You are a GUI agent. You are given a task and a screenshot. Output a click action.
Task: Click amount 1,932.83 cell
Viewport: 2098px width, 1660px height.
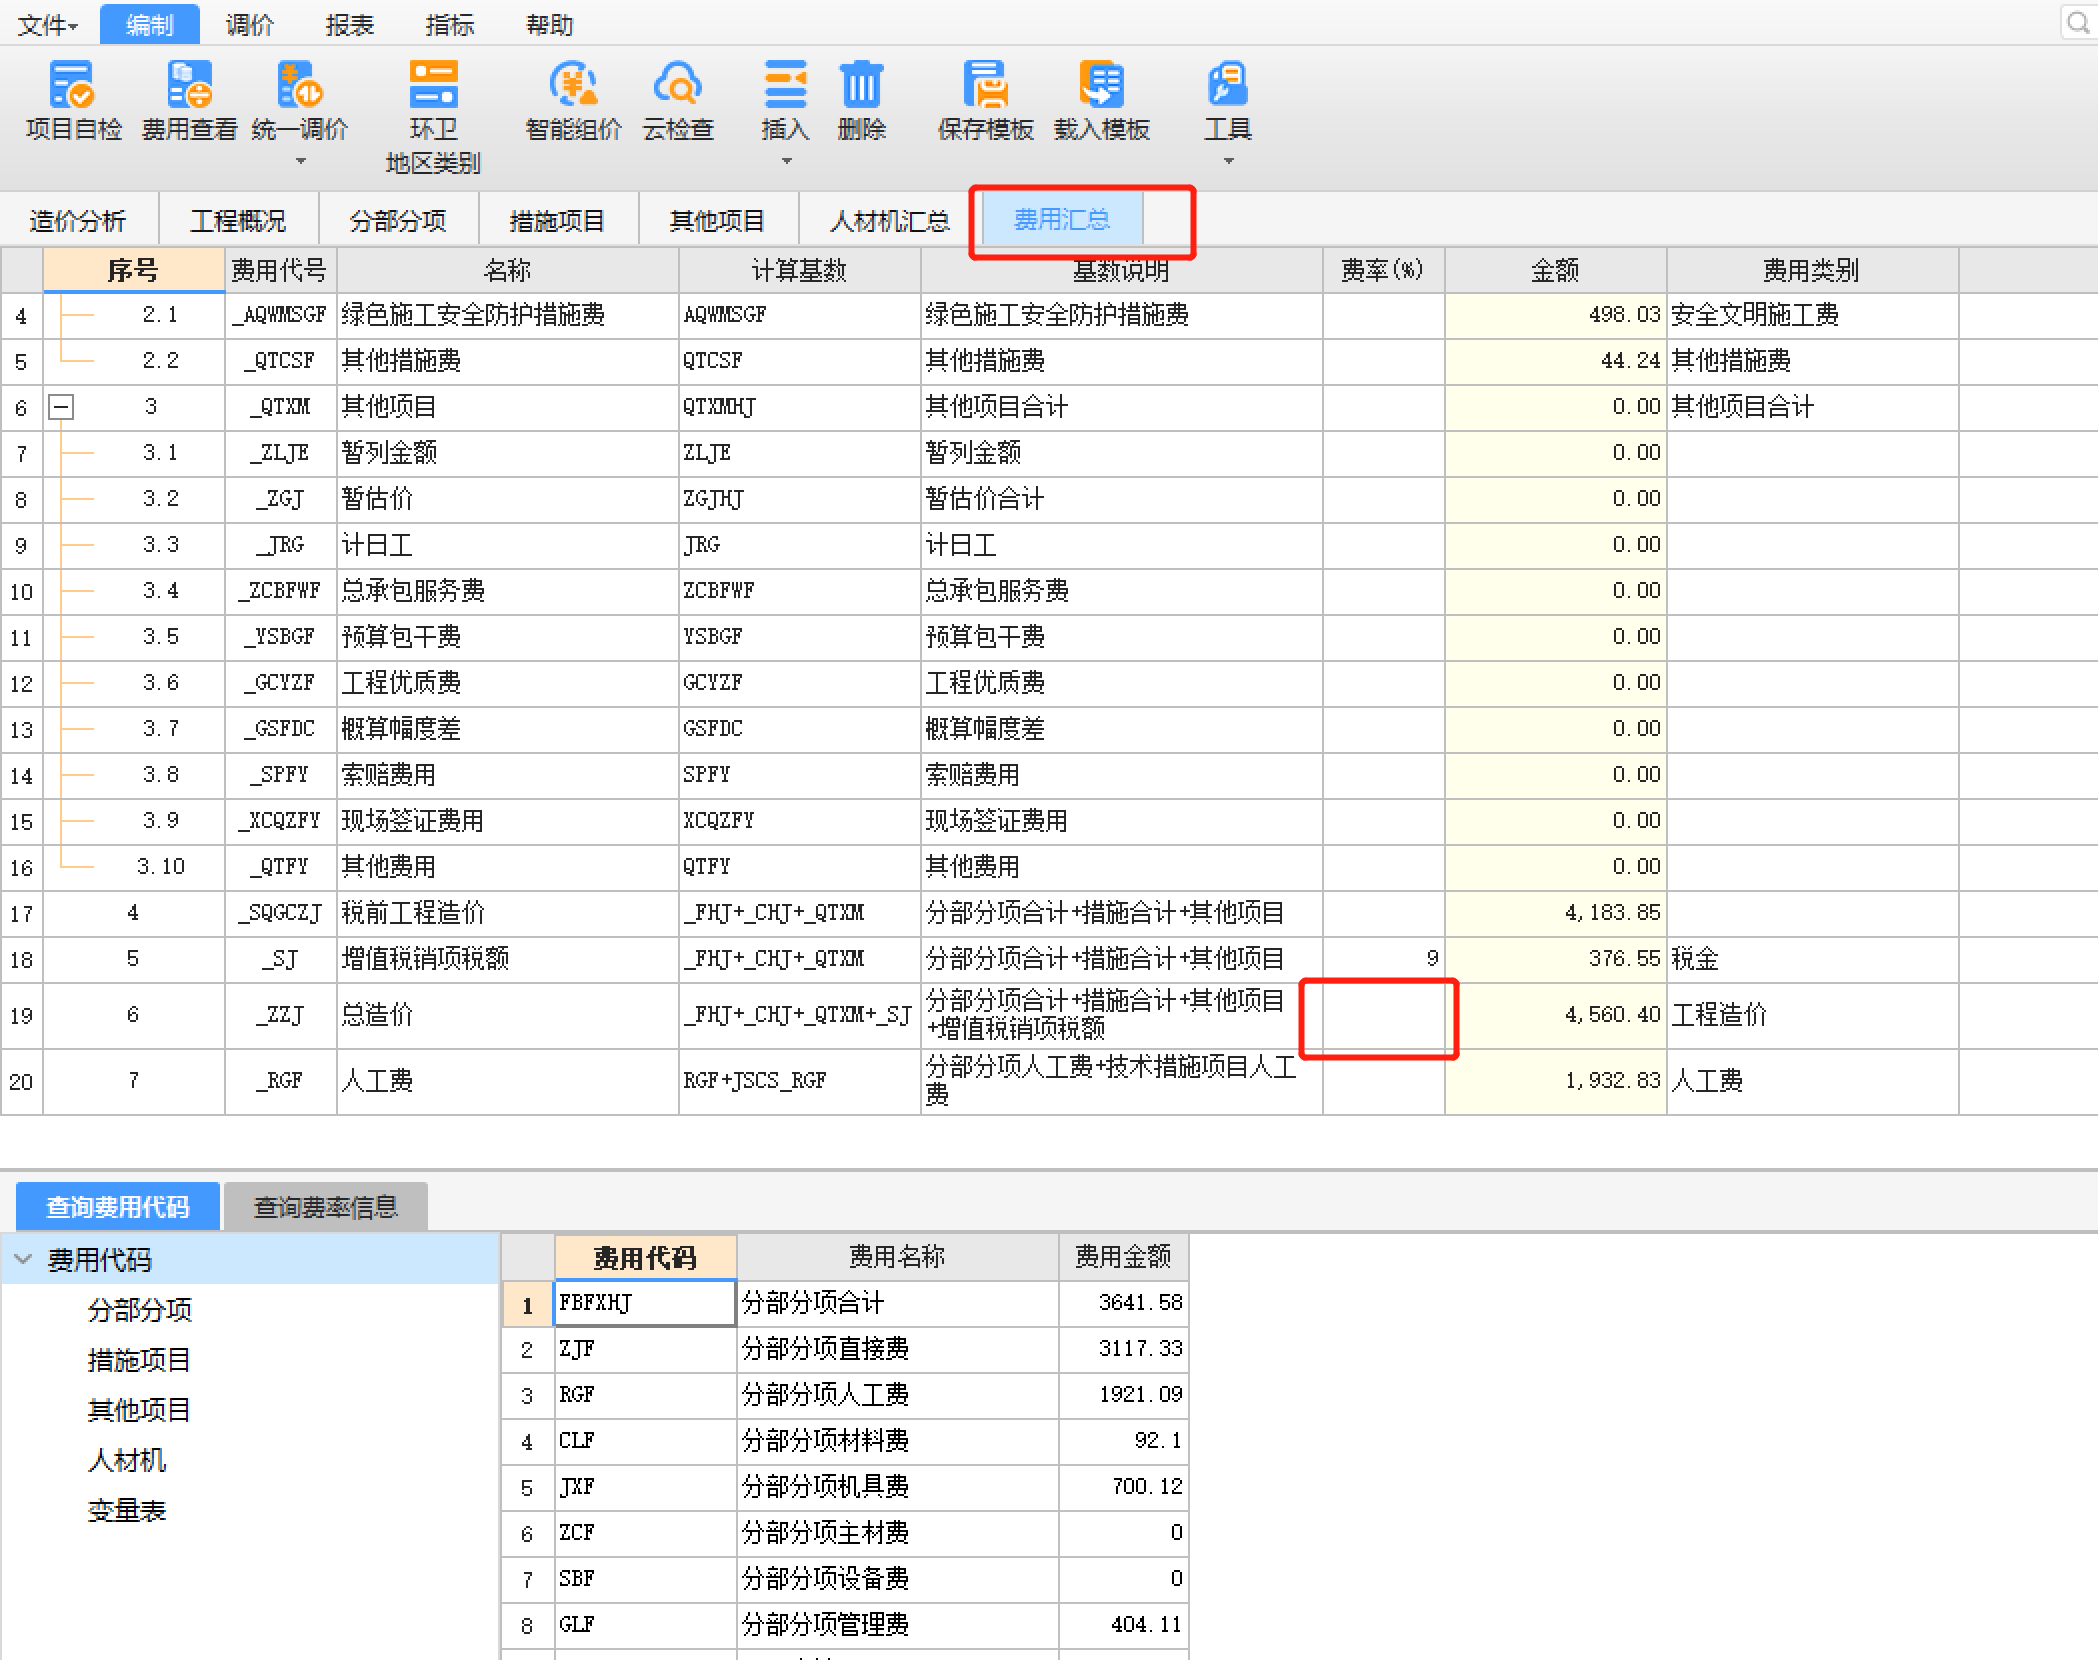click(1555, 1081)
